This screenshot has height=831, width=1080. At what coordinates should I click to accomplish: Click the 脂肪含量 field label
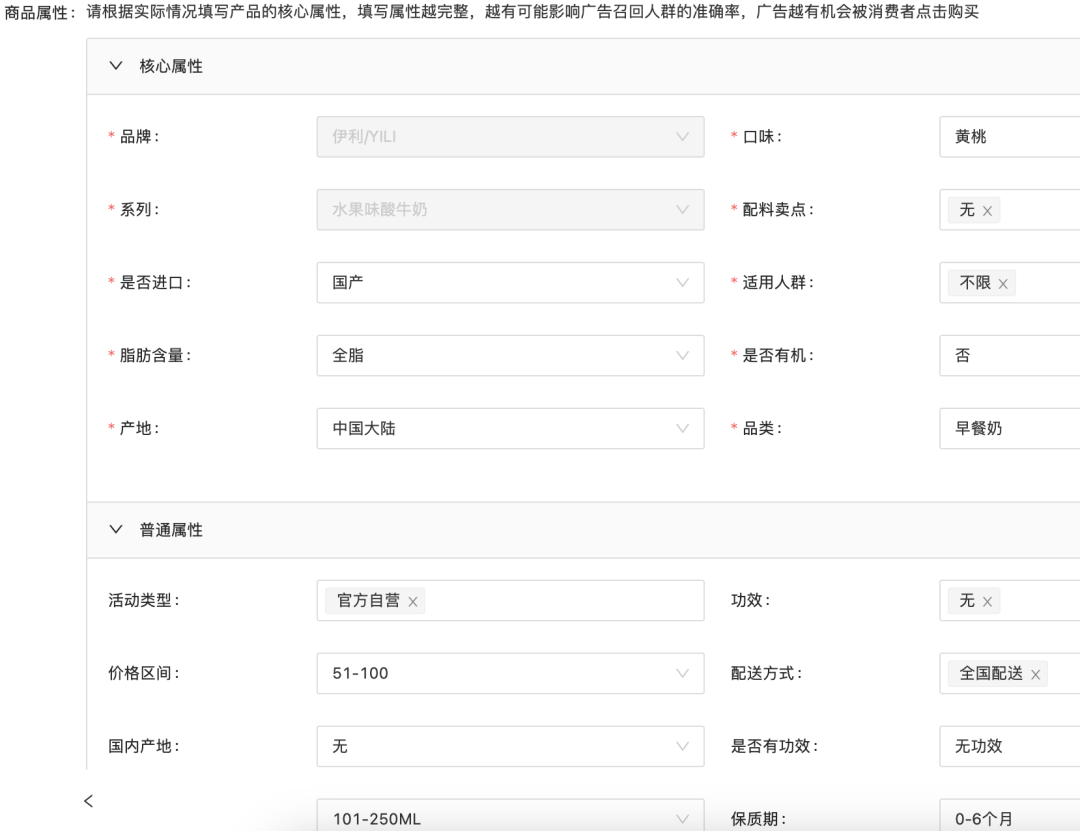(155, 356)
